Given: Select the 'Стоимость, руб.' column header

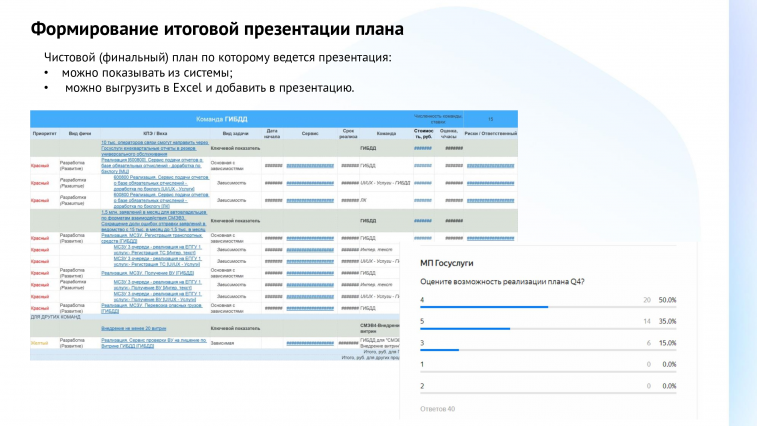Looking at the screenshot, I should [x=423, y=134].
